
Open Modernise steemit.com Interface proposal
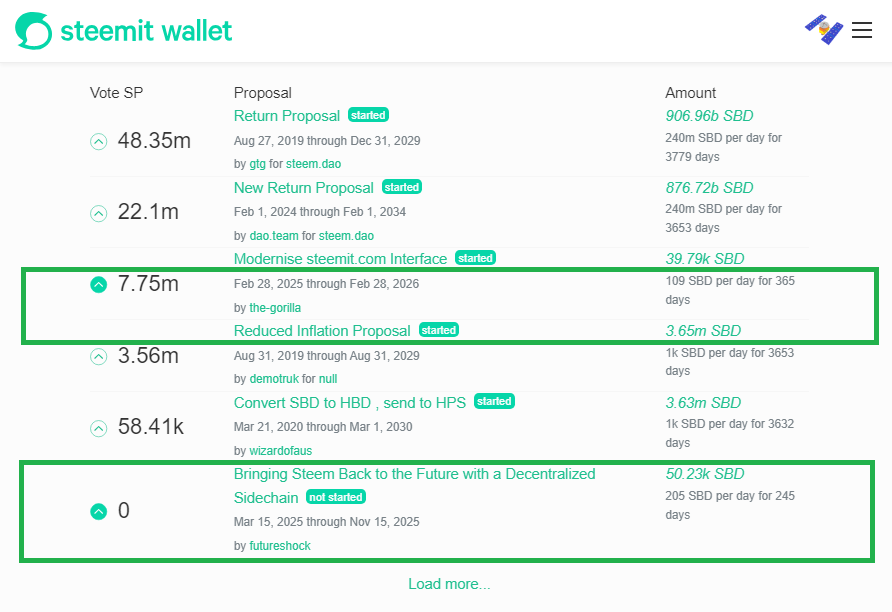click(340, 259)
